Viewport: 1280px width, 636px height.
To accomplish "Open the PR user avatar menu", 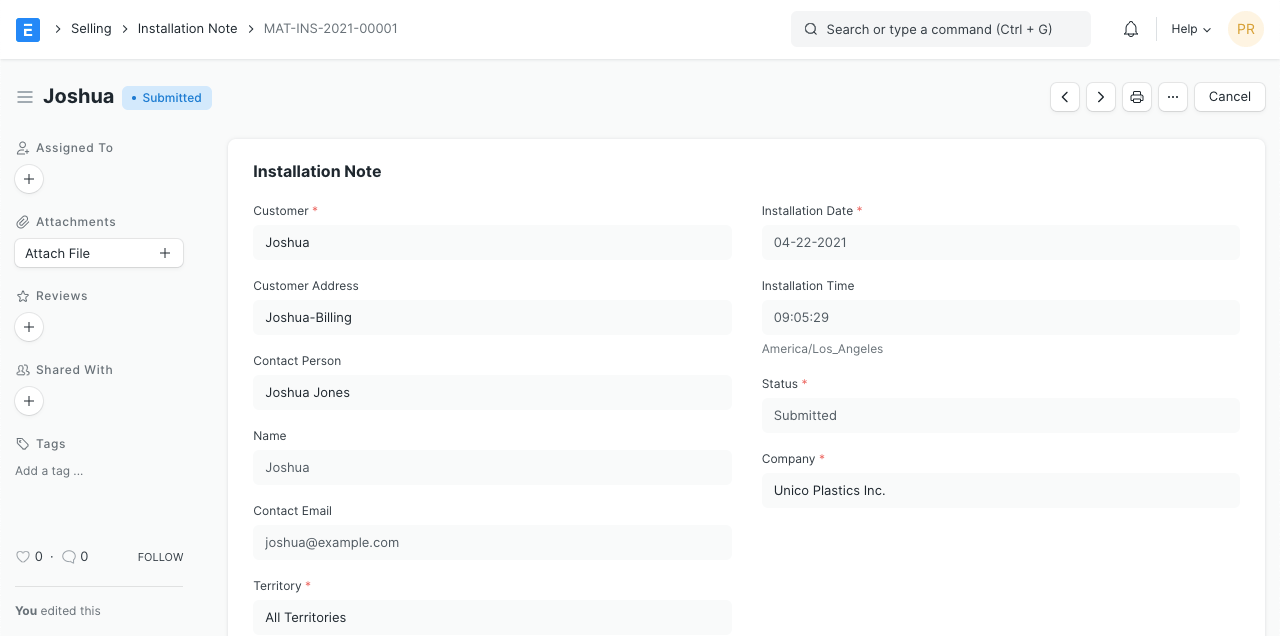I will (1246, 29).
